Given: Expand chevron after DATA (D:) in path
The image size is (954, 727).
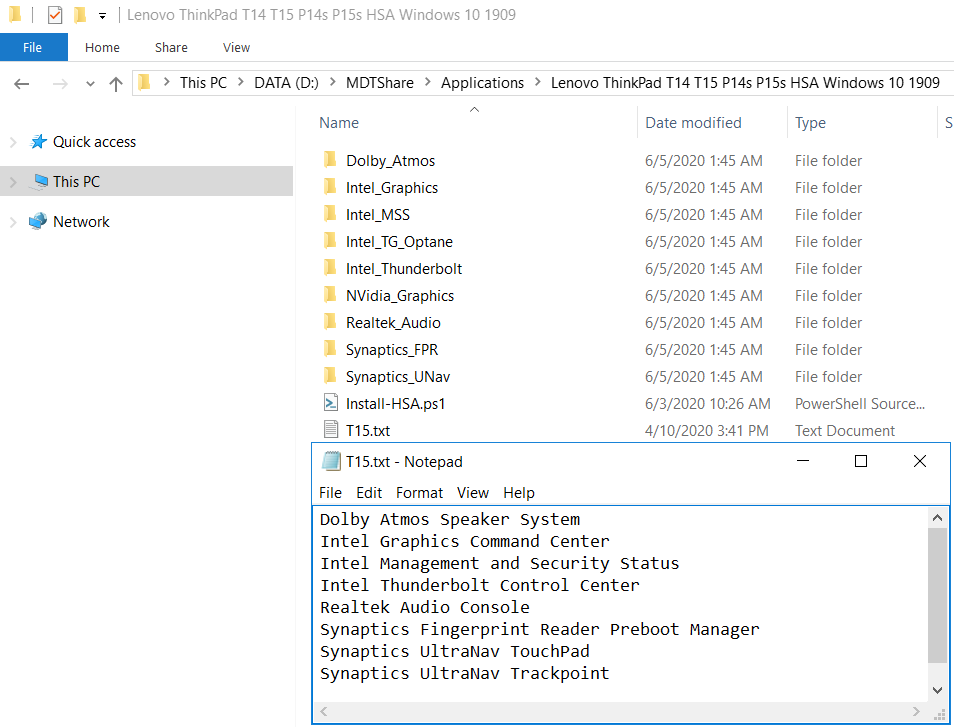Looking at the screenshot, I should pyautogui.click(x=332, y=82).
